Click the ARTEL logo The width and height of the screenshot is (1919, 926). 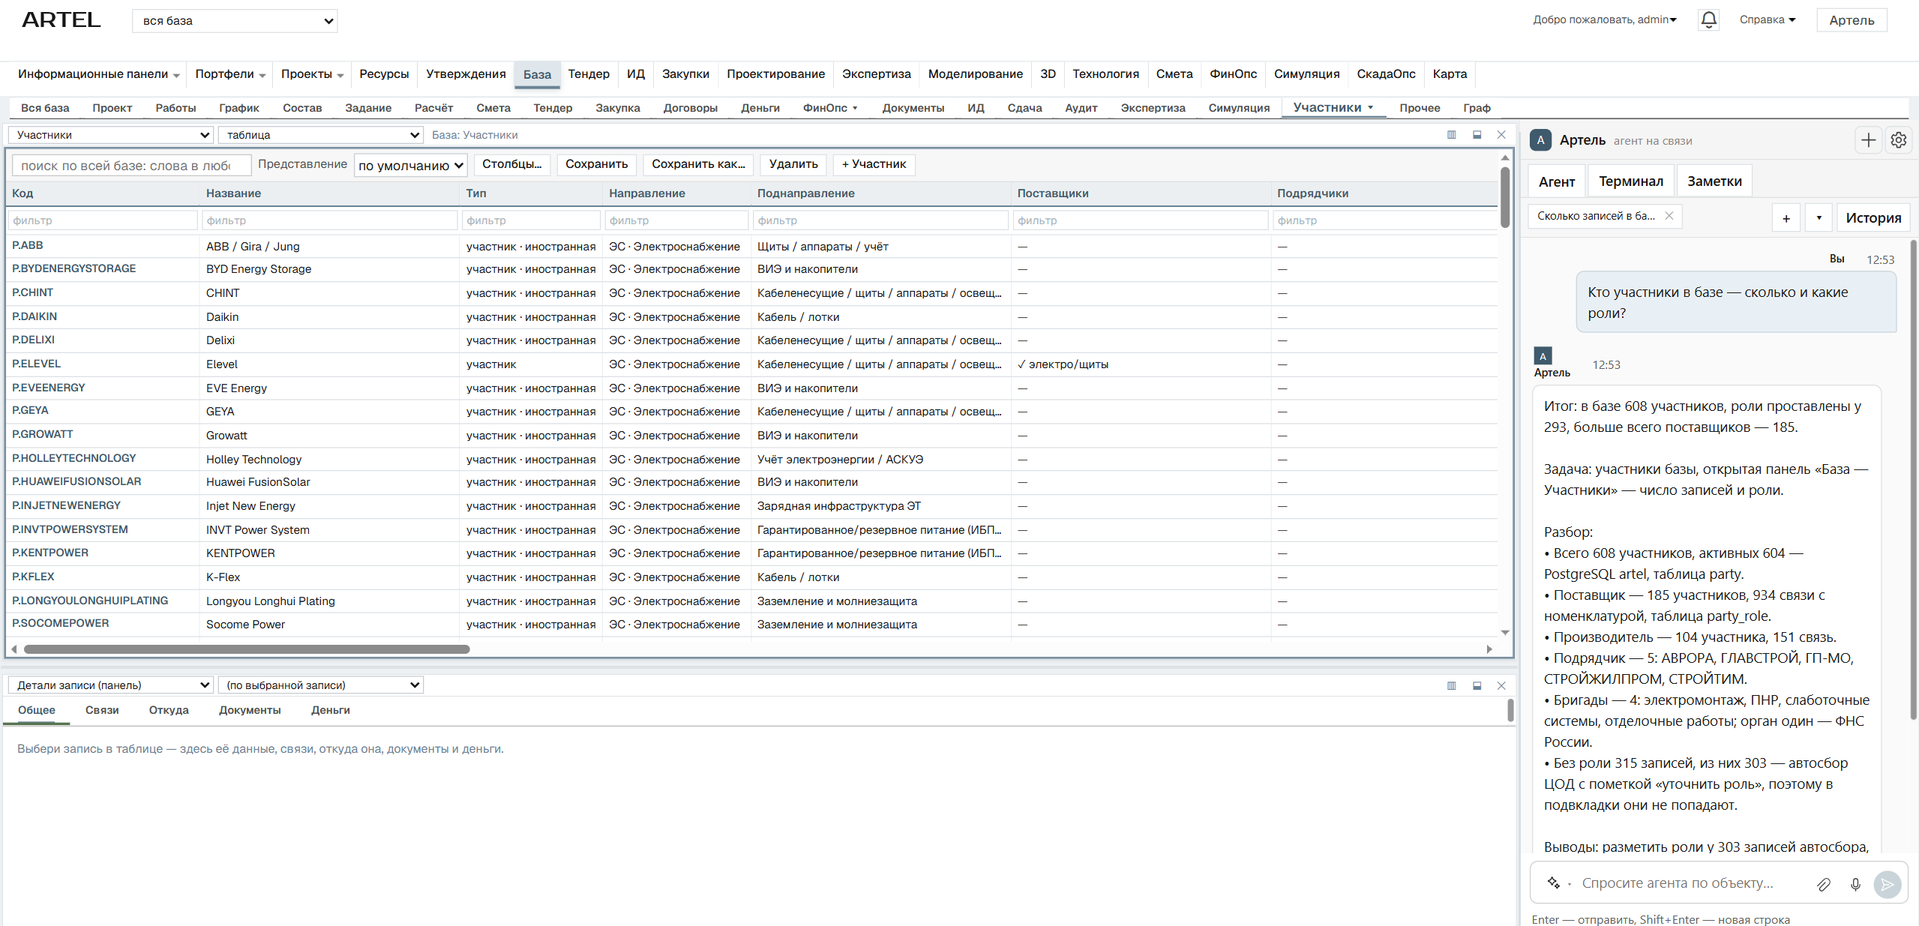[61, 20]
